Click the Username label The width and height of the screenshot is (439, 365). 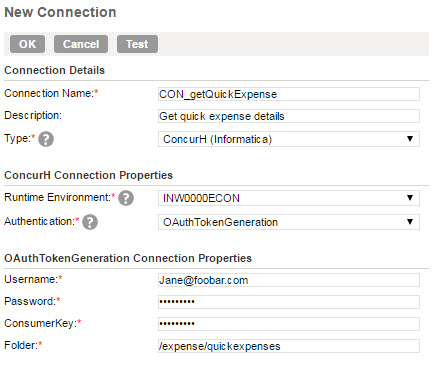click(x=33, y=279)
